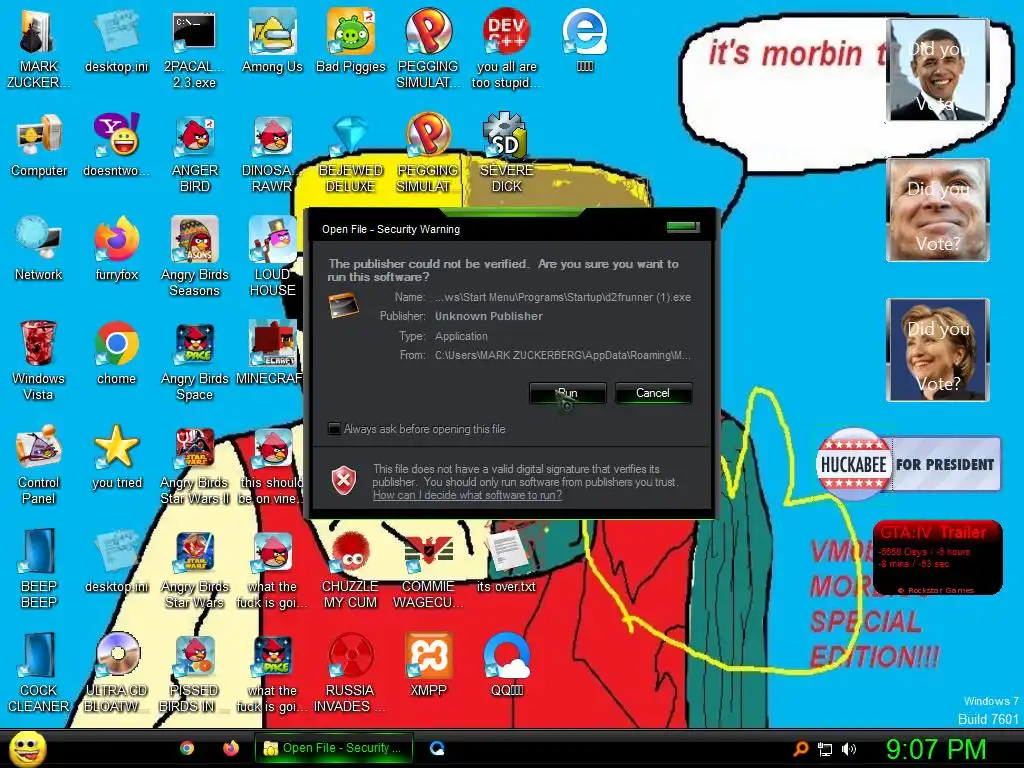Click the Run button in security warning
The image size is (1024, 768).
[568, 393]
